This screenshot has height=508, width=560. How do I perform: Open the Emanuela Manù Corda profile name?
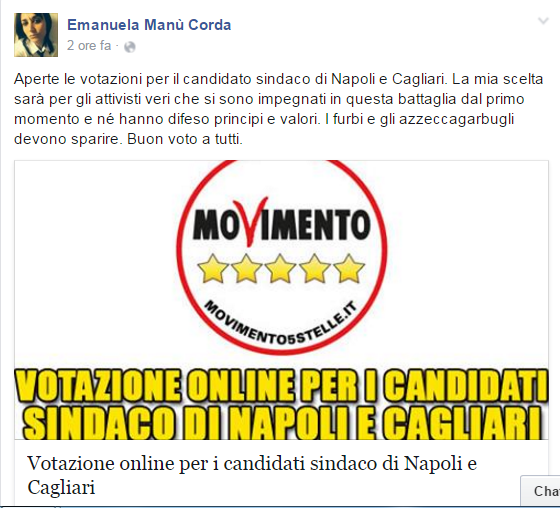tap(149, 25)
